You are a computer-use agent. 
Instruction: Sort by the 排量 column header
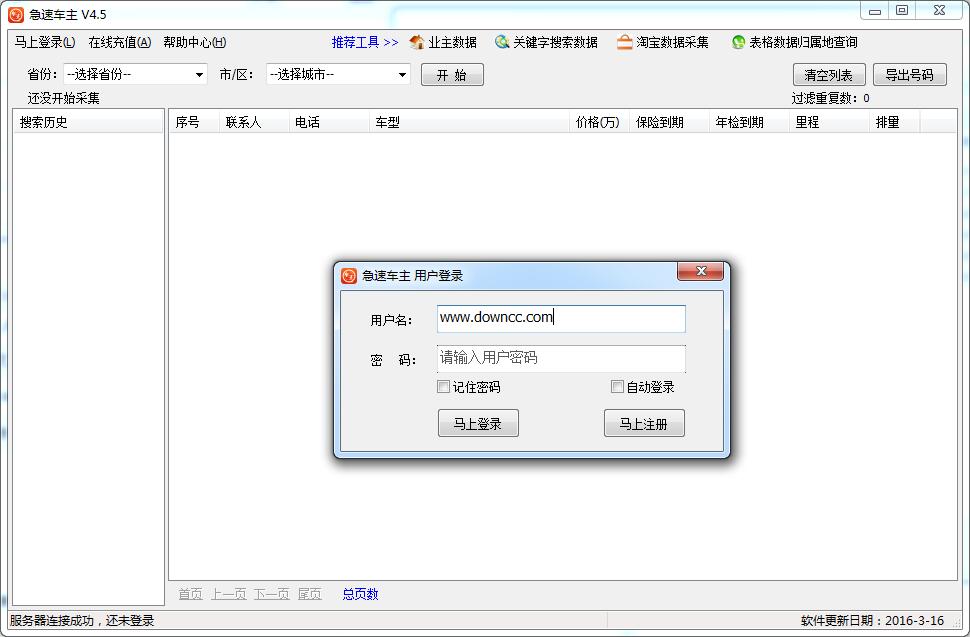click(x=895, y=122)
